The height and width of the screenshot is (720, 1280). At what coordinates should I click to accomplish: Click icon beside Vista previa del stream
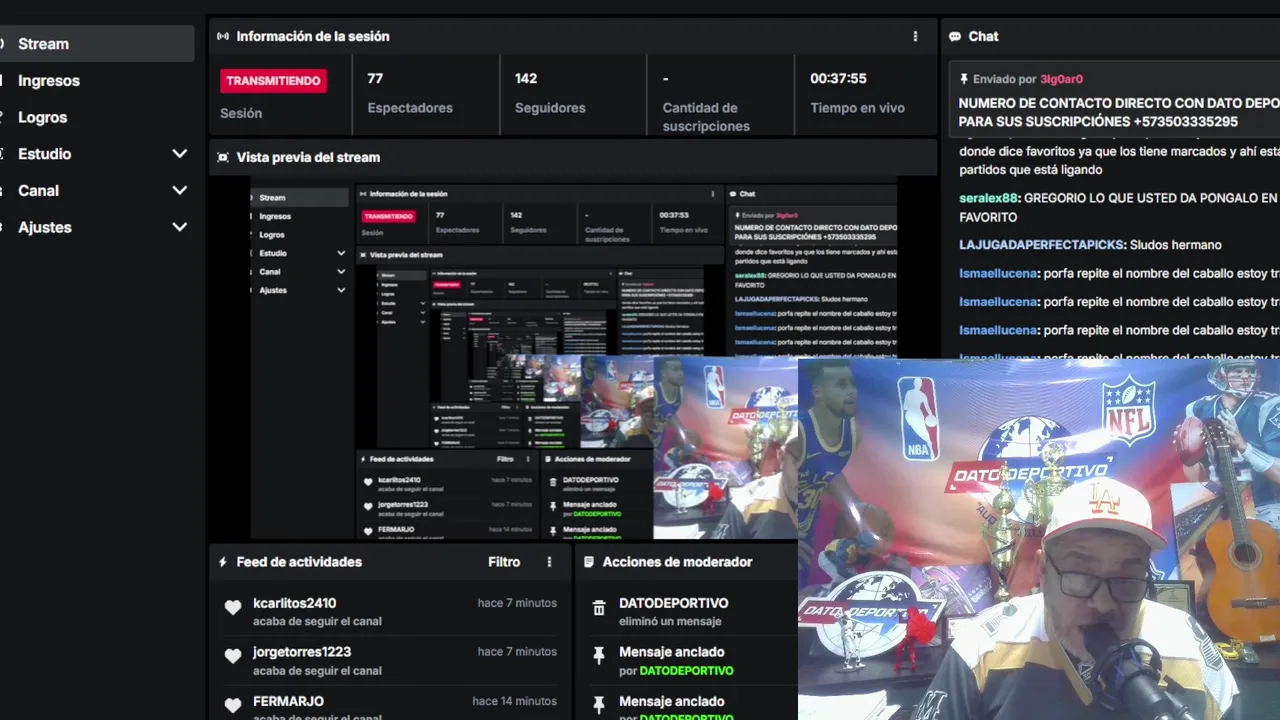click(x=223, y=157)
